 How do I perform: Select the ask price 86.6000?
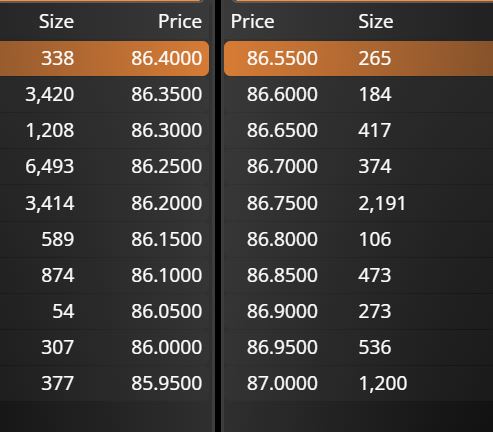coord(282,94)
